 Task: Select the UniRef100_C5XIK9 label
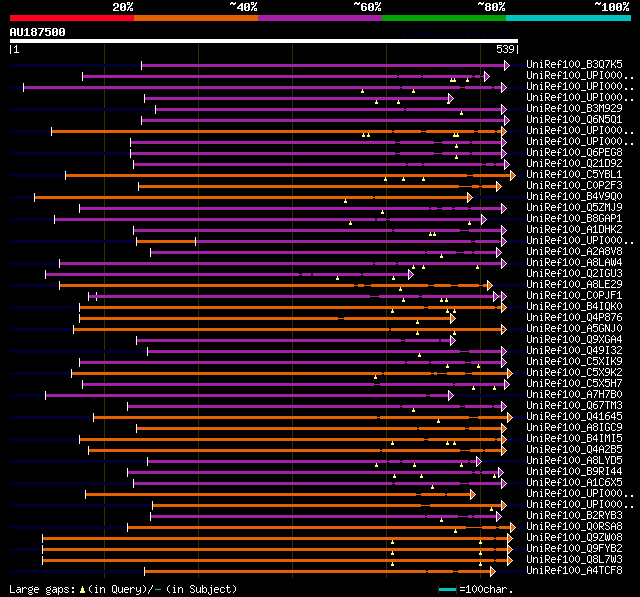[x=574, y=362]
